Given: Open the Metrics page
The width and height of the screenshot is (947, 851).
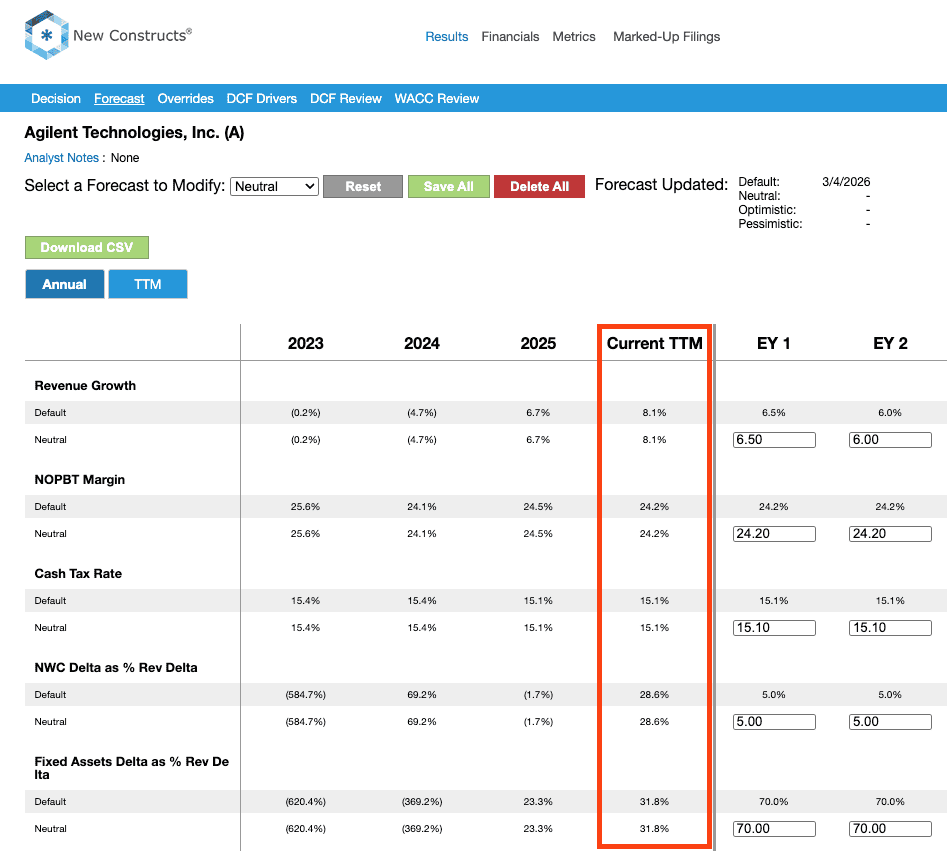Looking at the screenshot, I should pyautogui.click(x=574, y=37).
